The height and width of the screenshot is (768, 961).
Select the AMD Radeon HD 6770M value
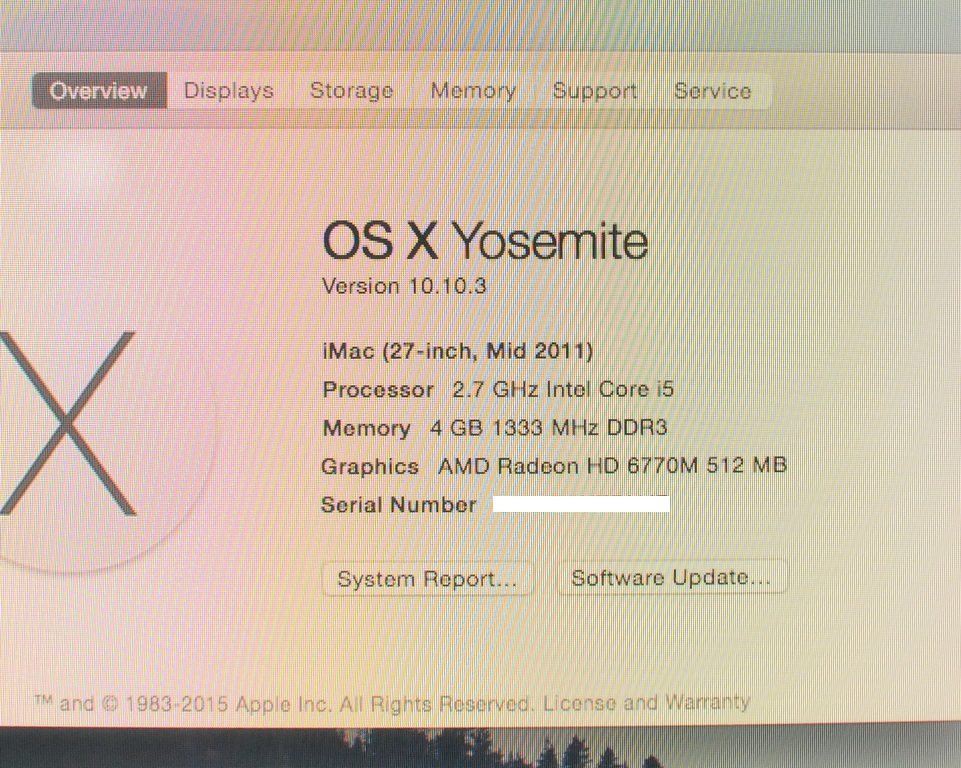pyautogui.click(x=612, y=465)
